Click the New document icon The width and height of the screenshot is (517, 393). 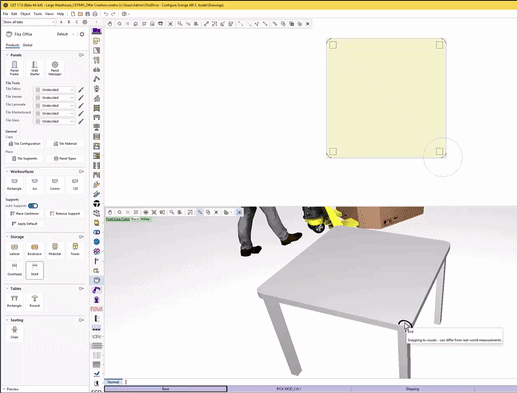point(73,14)
